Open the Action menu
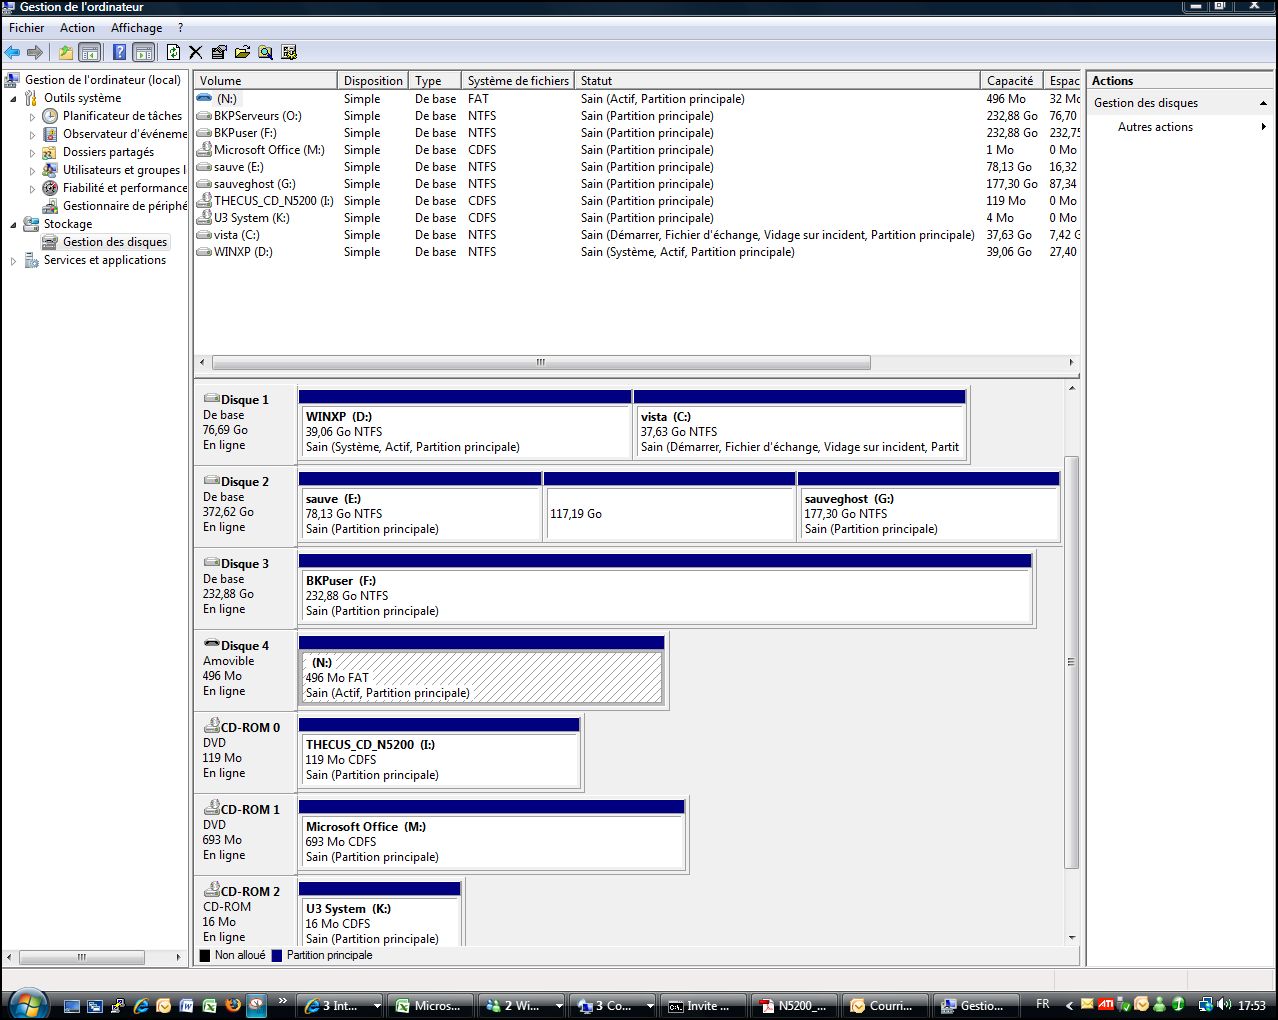Viewport: 1278px width, 1020px height. (77, 28)
